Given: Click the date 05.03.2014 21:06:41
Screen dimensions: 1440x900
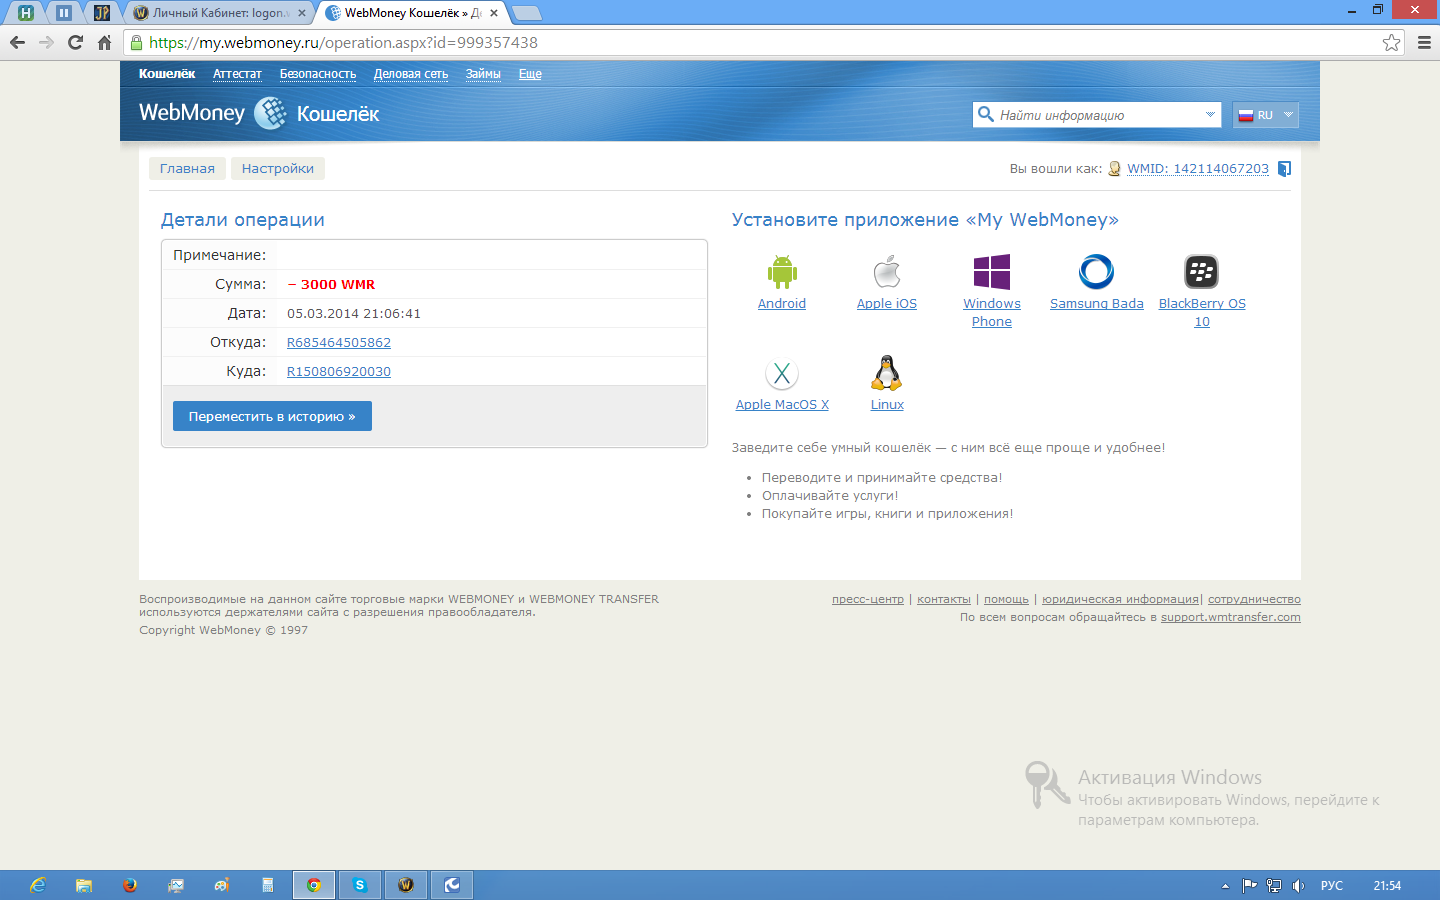Looking at the screenshot, I should tap(354, 313).
